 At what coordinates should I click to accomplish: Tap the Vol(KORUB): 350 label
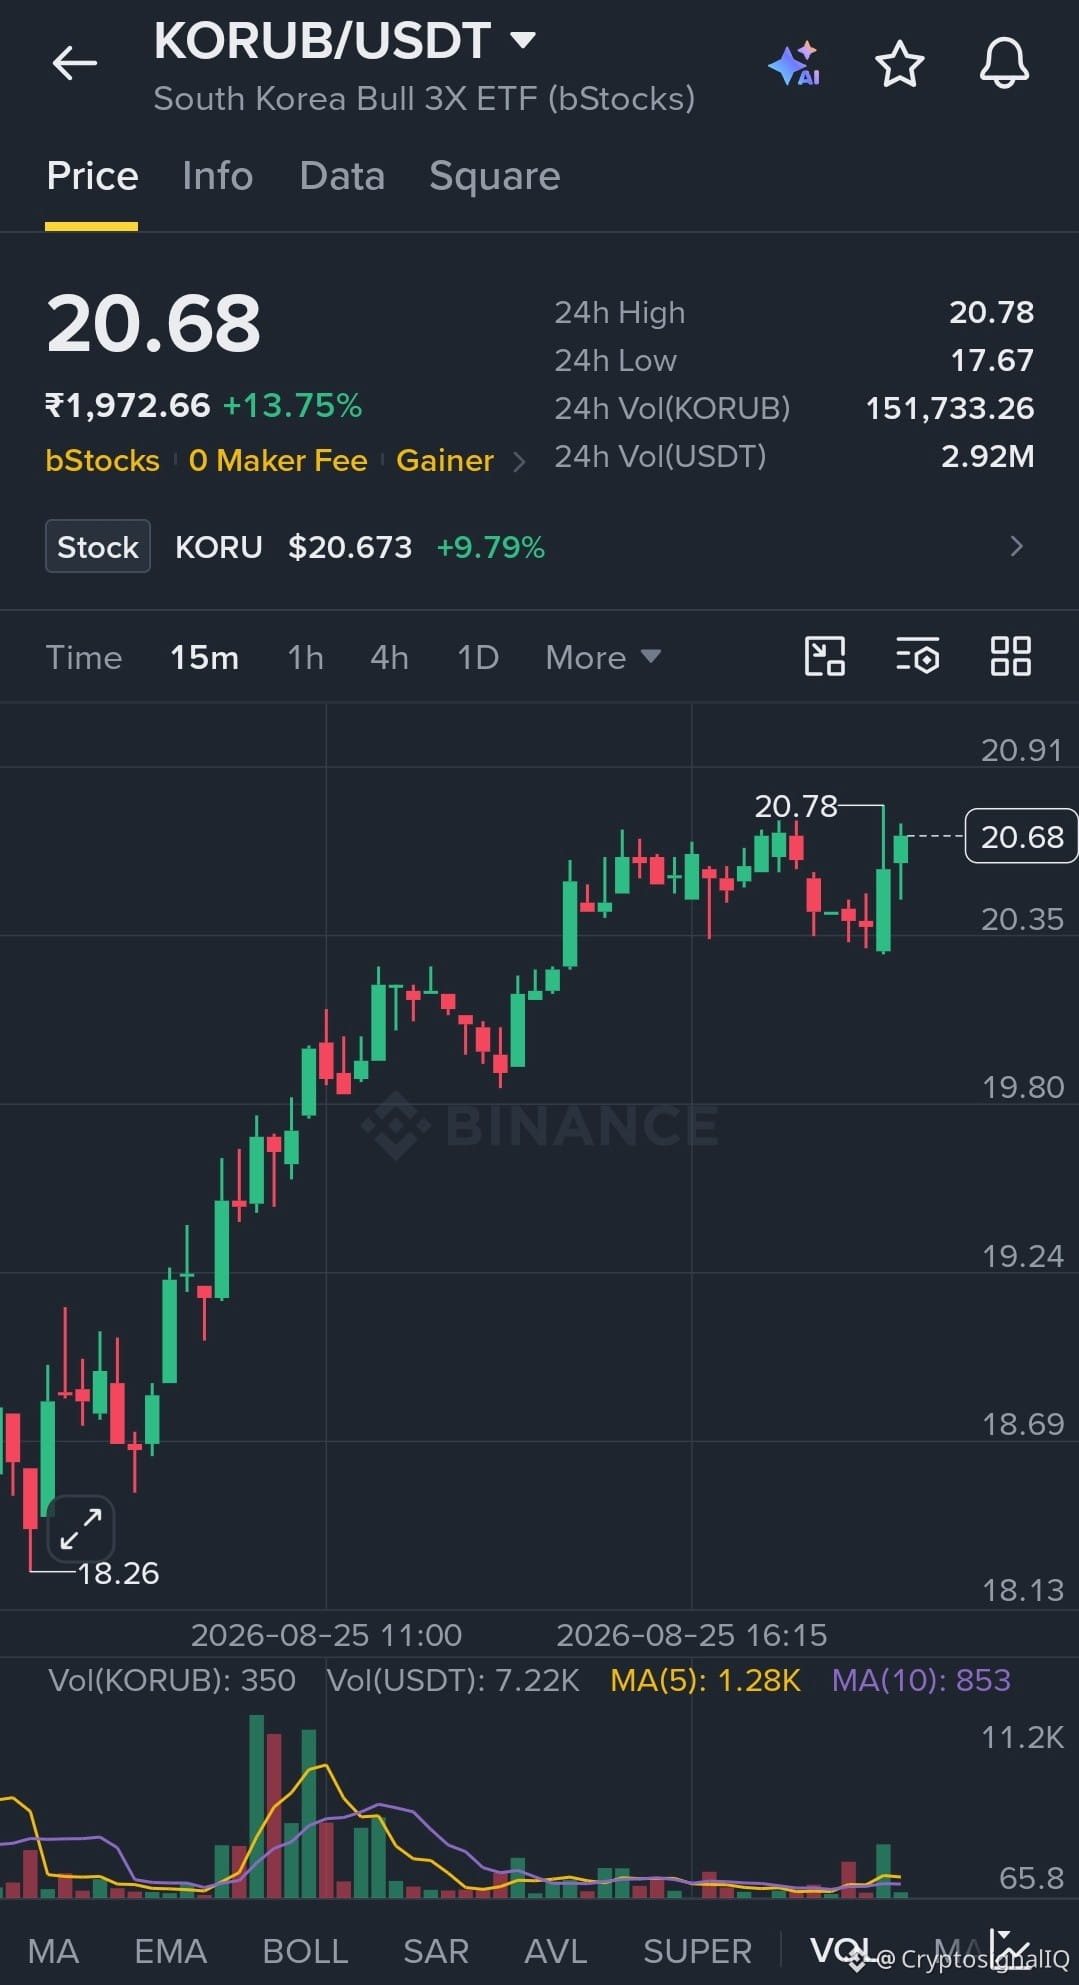click(172, 1680)
